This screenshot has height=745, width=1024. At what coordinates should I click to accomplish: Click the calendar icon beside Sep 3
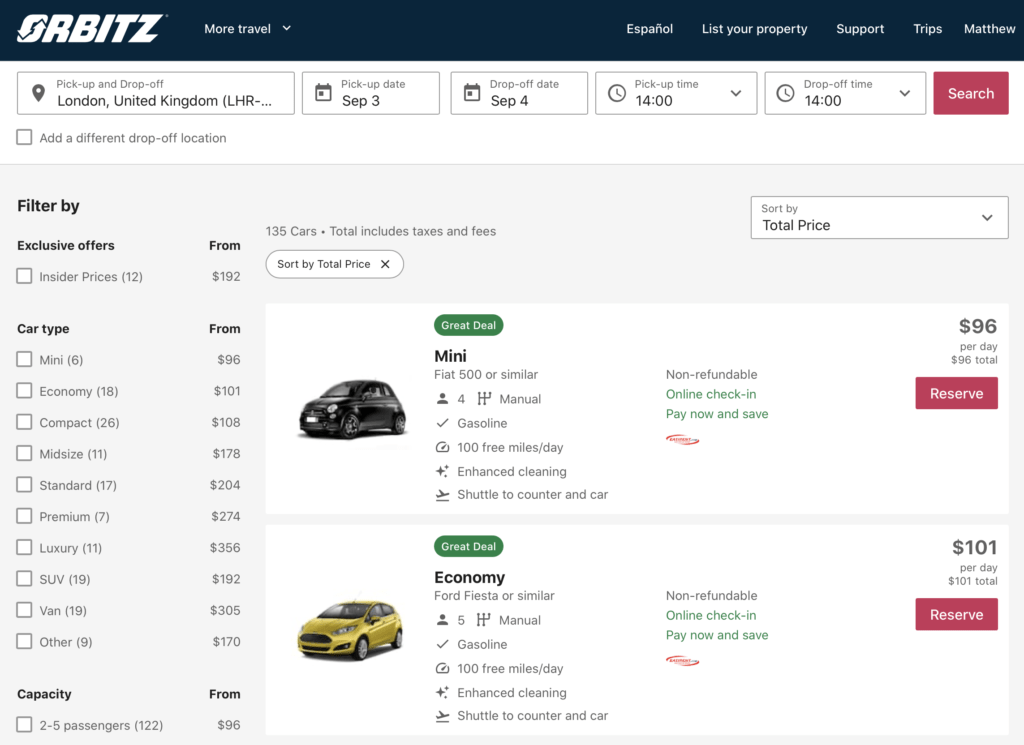323,92
